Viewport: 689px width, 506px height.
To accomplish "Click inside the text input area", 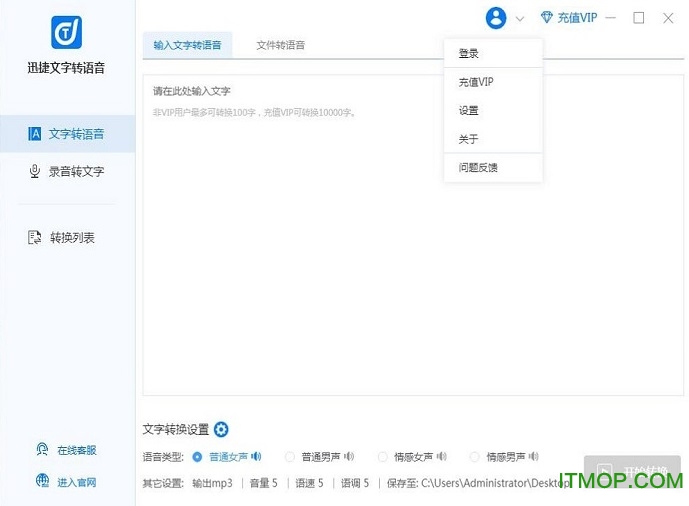I will [x=413, y=235].
